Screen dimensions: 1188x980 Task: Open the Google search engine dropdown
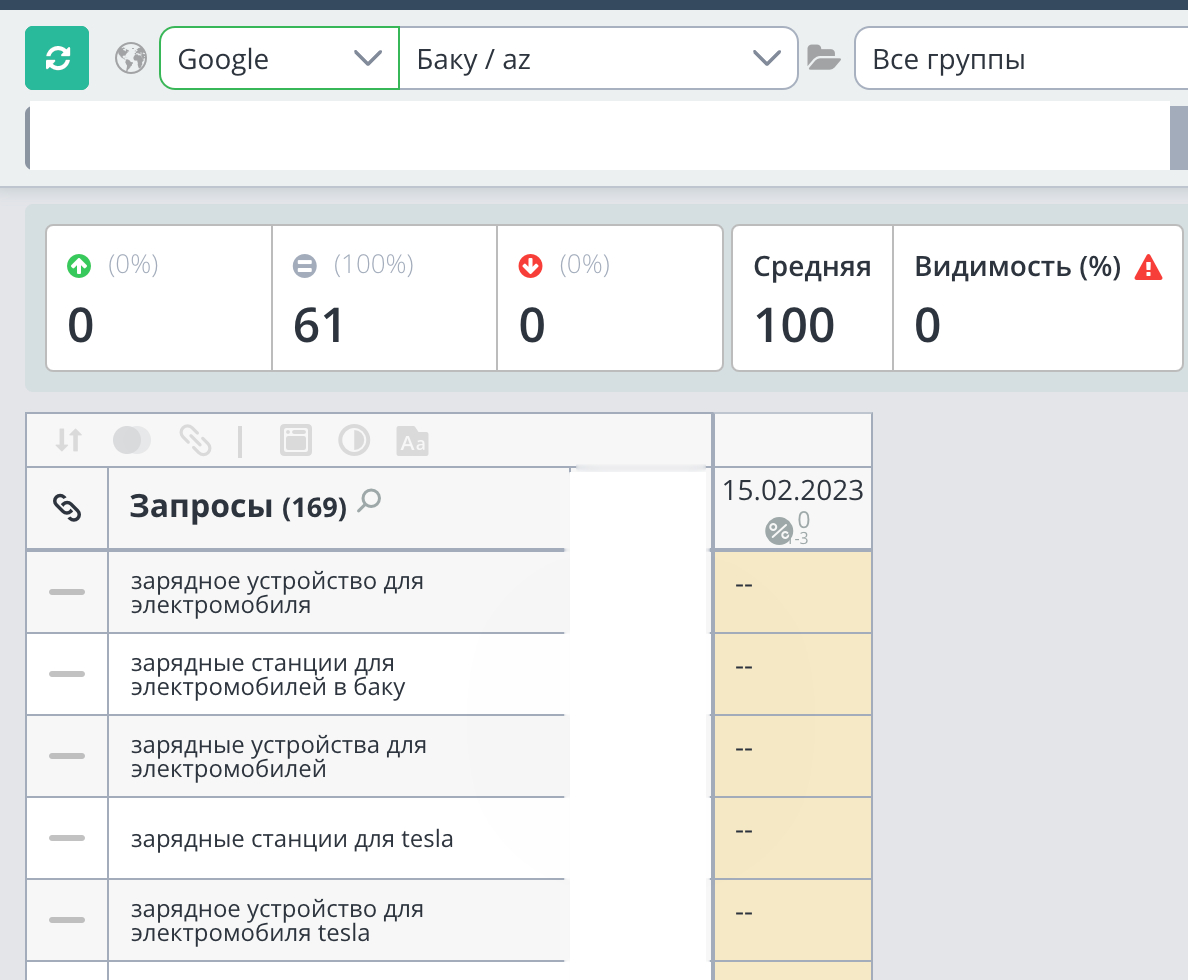pos(279,59)
